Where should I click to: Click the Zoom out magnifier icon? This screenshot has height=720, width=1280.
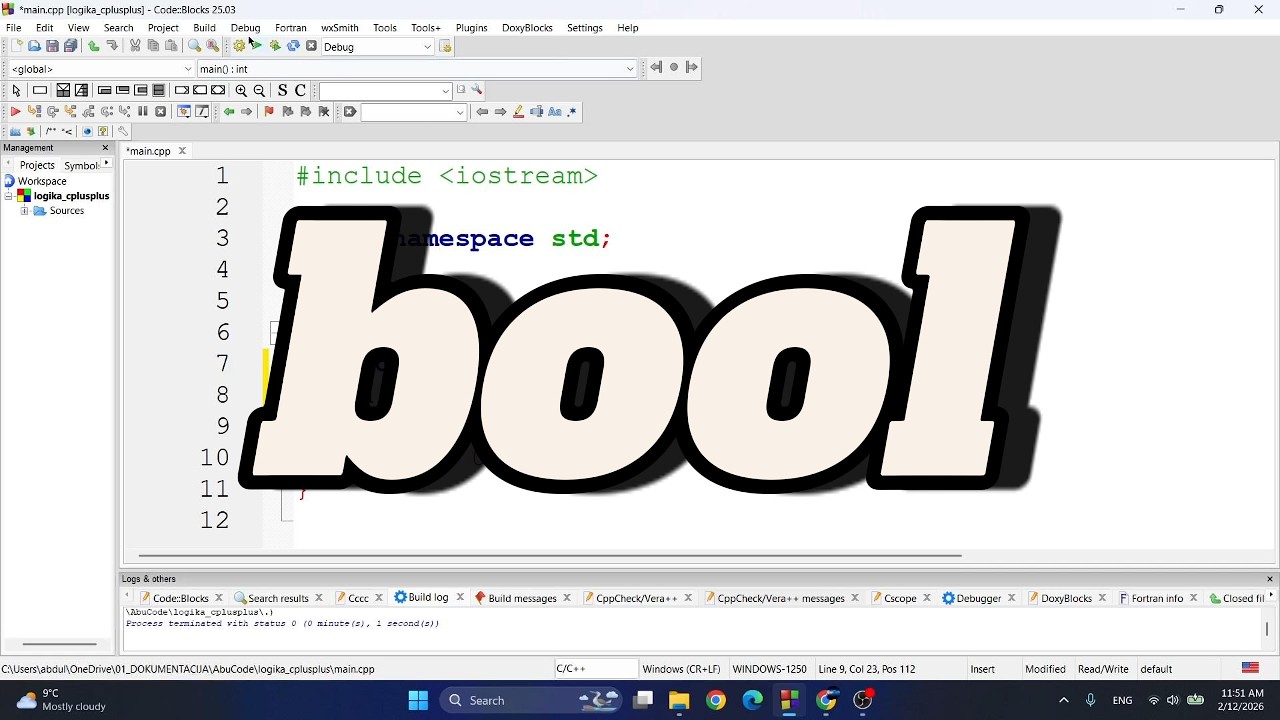click(x=259, y=90)
